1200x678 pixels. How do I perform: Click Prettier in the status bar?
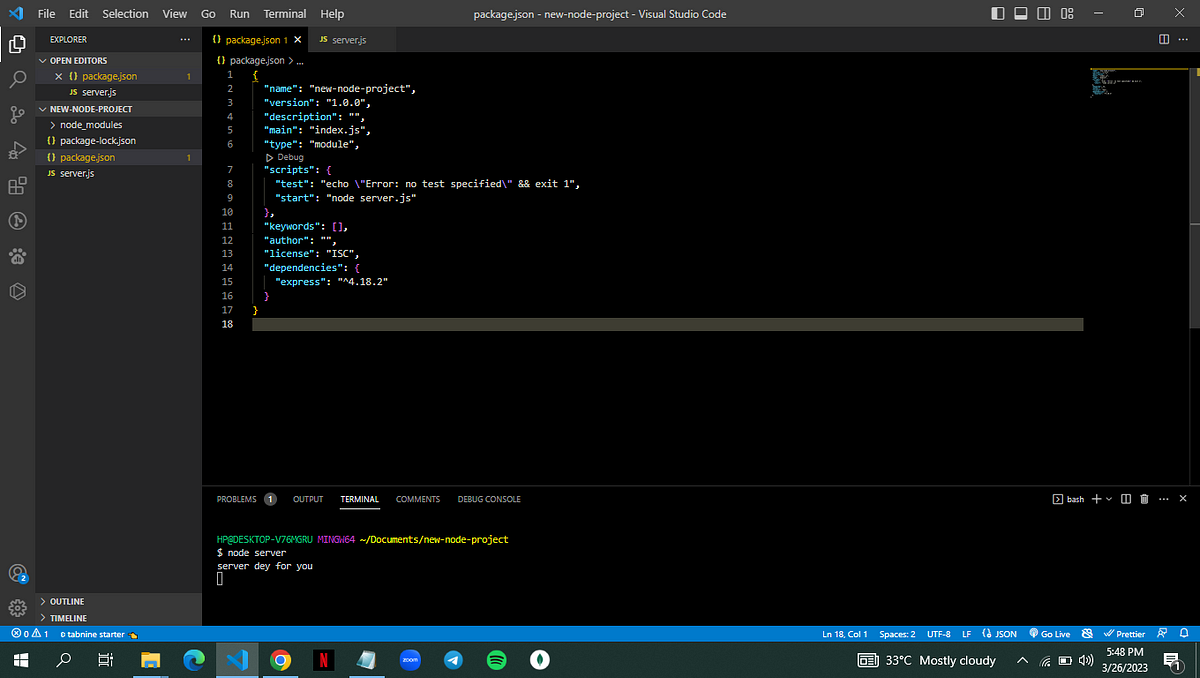1124,634
